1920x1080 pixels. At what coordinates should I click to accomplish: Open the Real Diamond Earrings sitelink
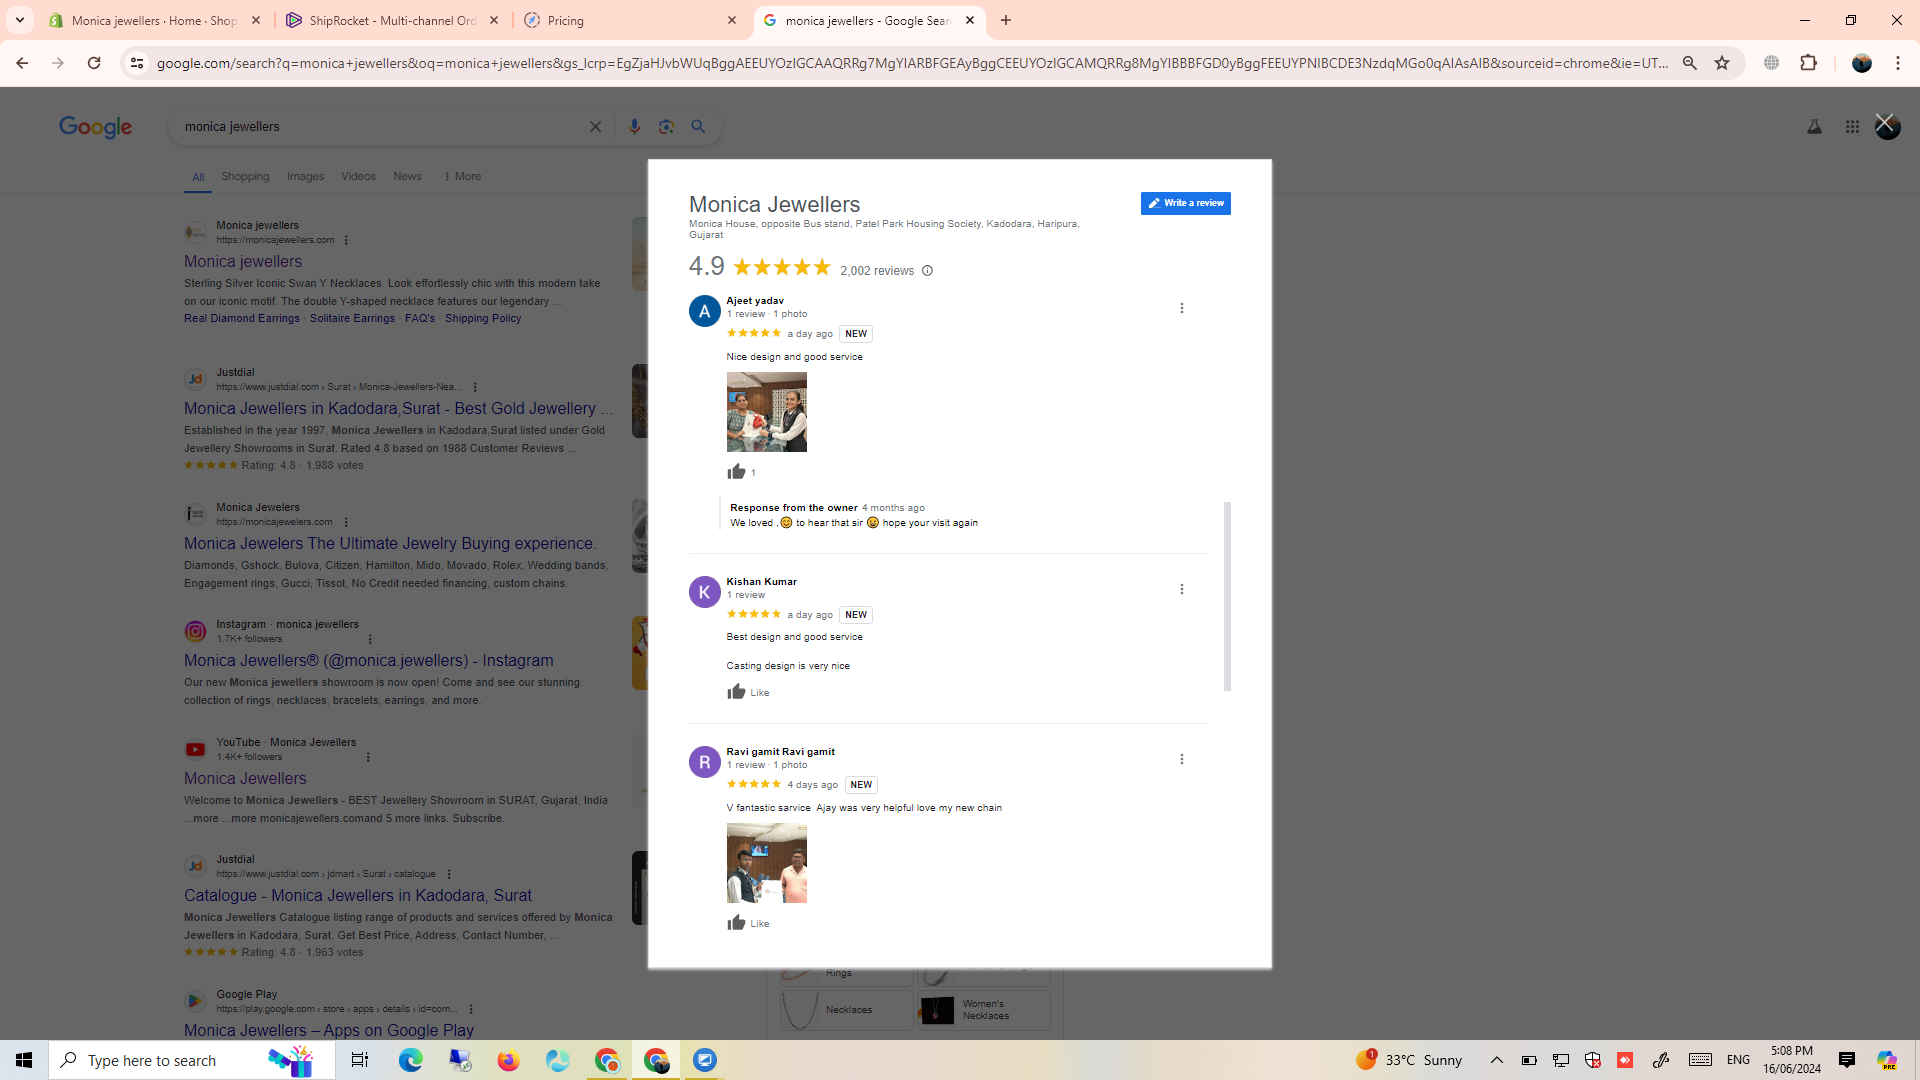point(242,319)
